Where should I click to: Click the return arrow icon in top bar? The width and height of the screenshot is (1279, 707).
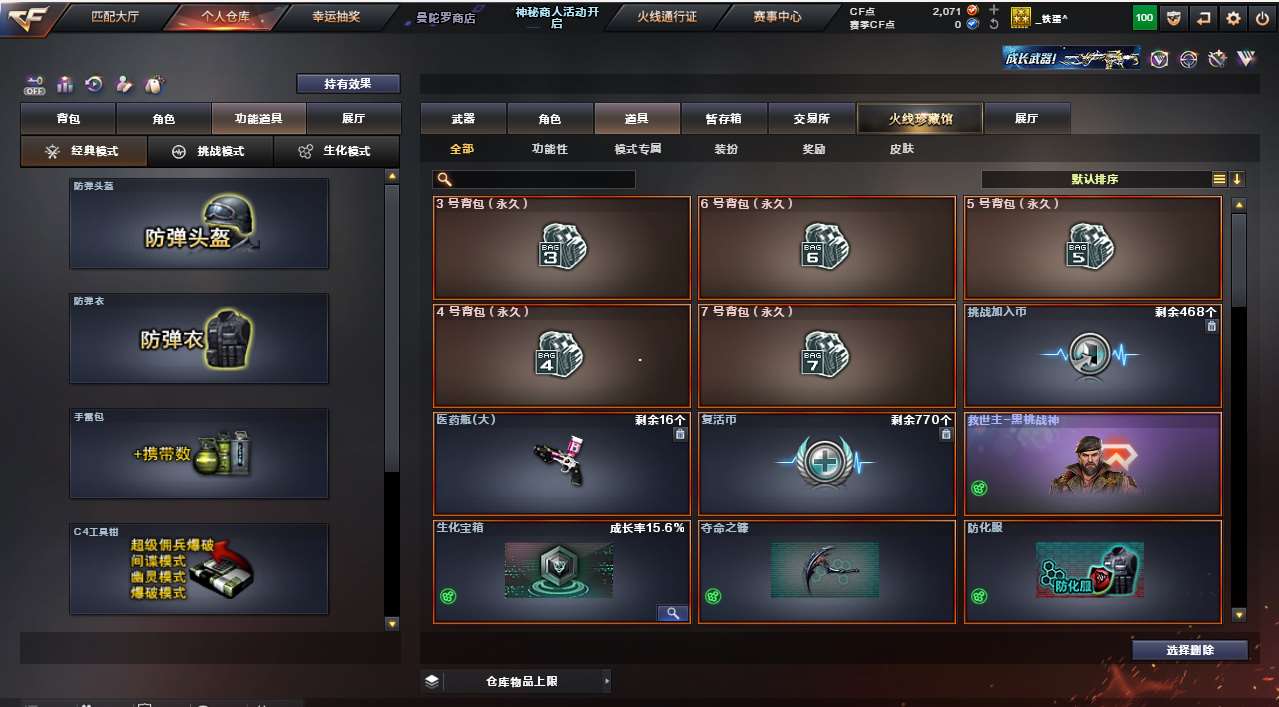pos(1204,18)
